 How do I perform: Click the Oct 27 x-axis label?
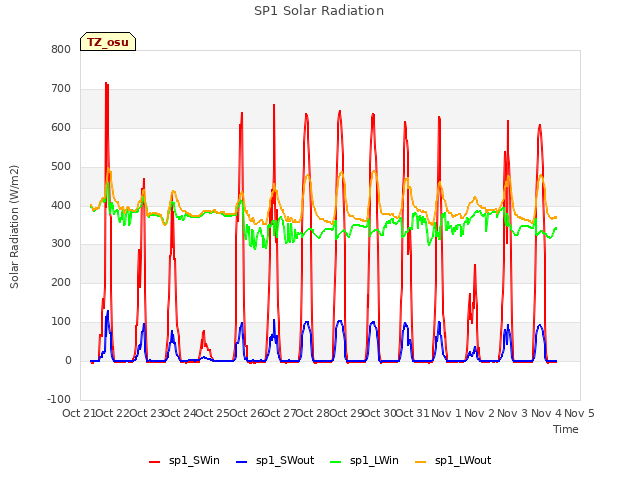pyautogui.click(x=280, y=413)
